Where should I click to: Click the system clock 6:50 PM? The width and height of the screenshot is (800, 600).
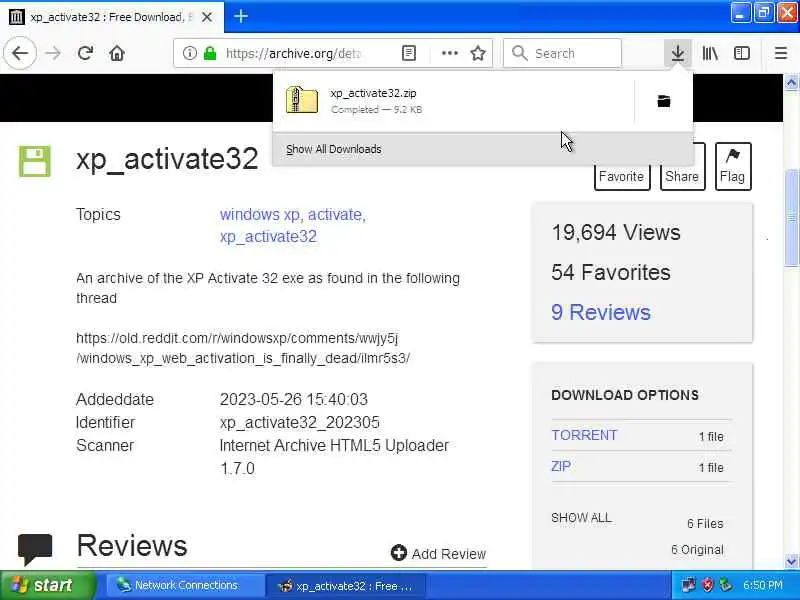tap(762, 585)
